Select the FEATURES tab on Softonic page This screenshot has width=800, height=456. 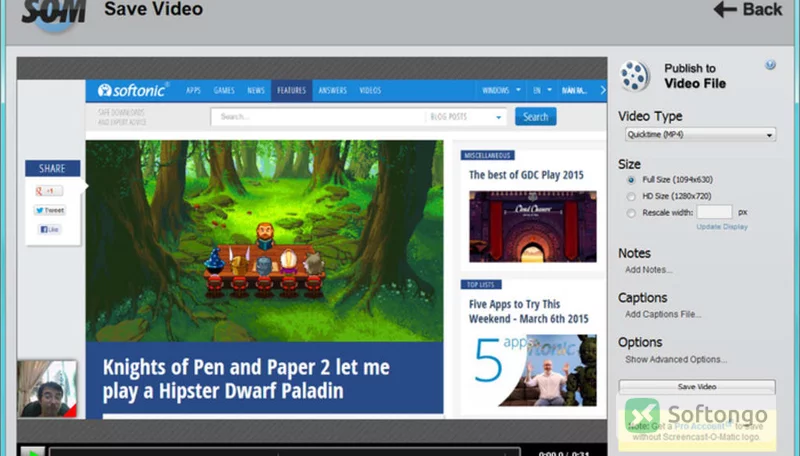click(x=291, y=90)
